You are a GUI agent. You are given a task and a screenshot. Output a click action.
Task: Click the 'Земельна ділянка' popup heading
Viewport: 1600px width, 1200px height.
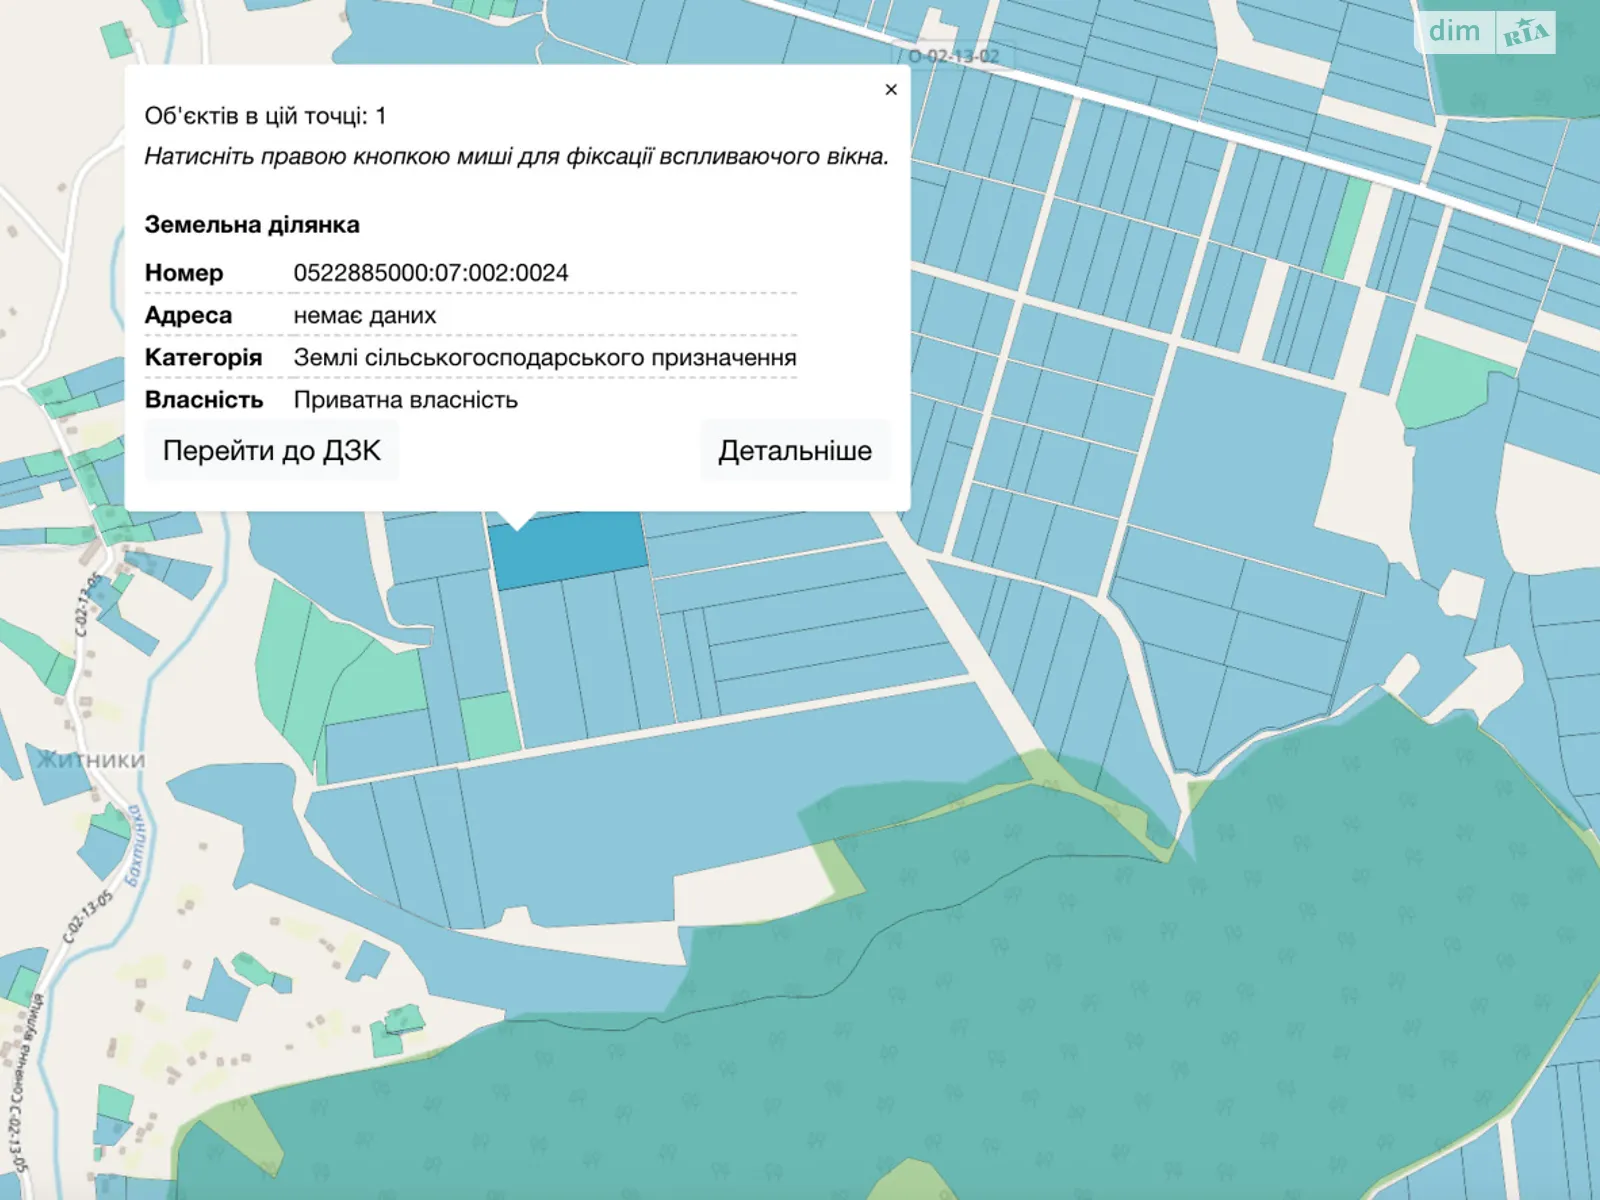tap(252, 225)
